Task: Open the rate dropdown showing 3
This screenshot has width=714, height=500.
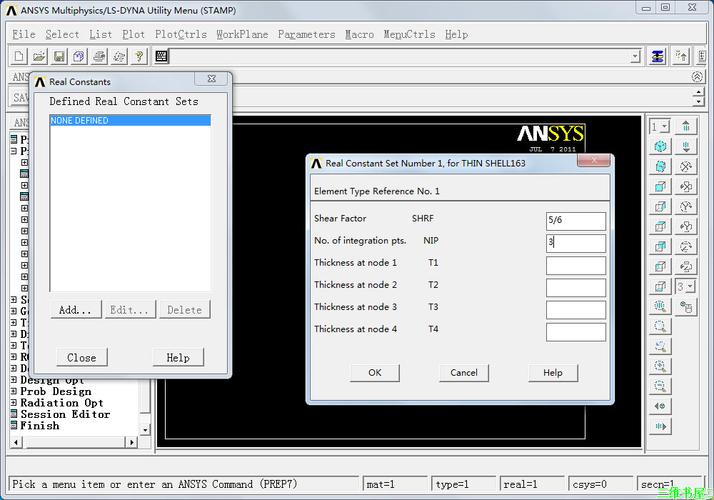Action: click(686, 286)
